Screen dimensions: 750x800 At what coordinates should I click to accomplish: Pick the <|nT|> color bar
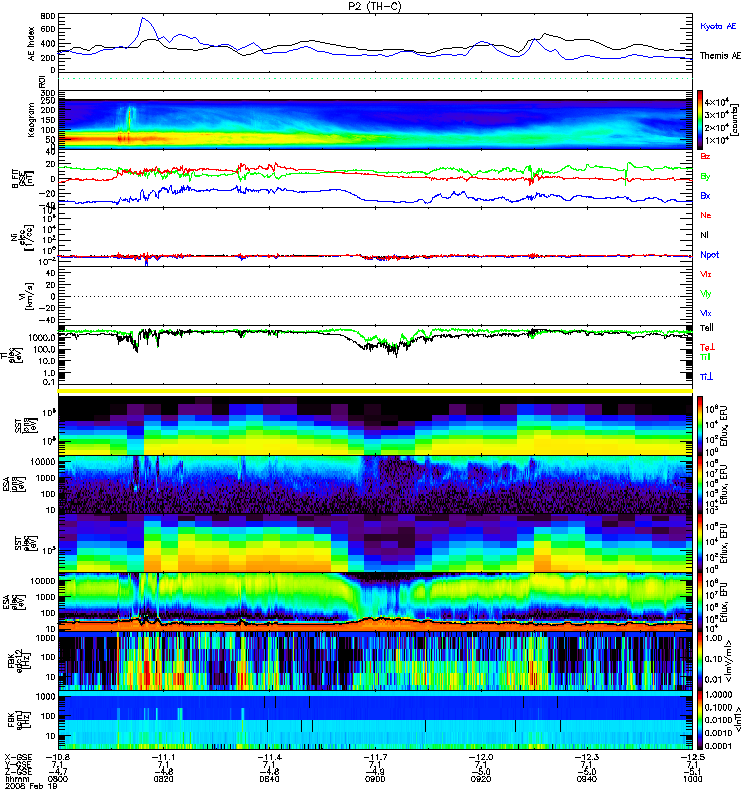pyautogui.click(x=700, y=719)
